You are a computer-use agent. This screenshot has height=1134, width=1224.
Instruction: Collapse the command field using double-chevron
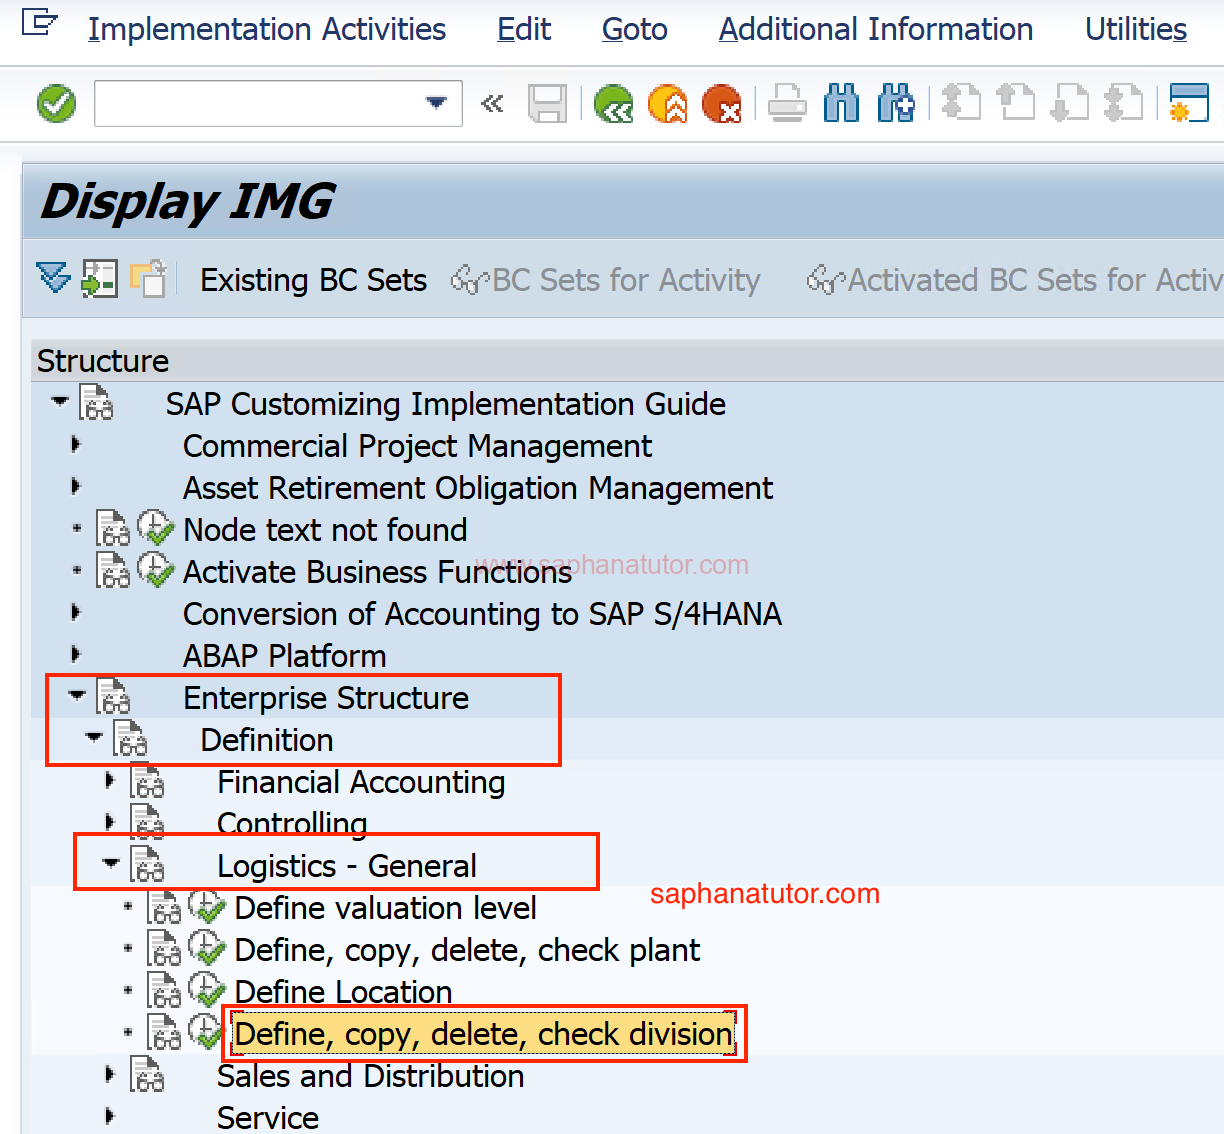tap(492, 104)
